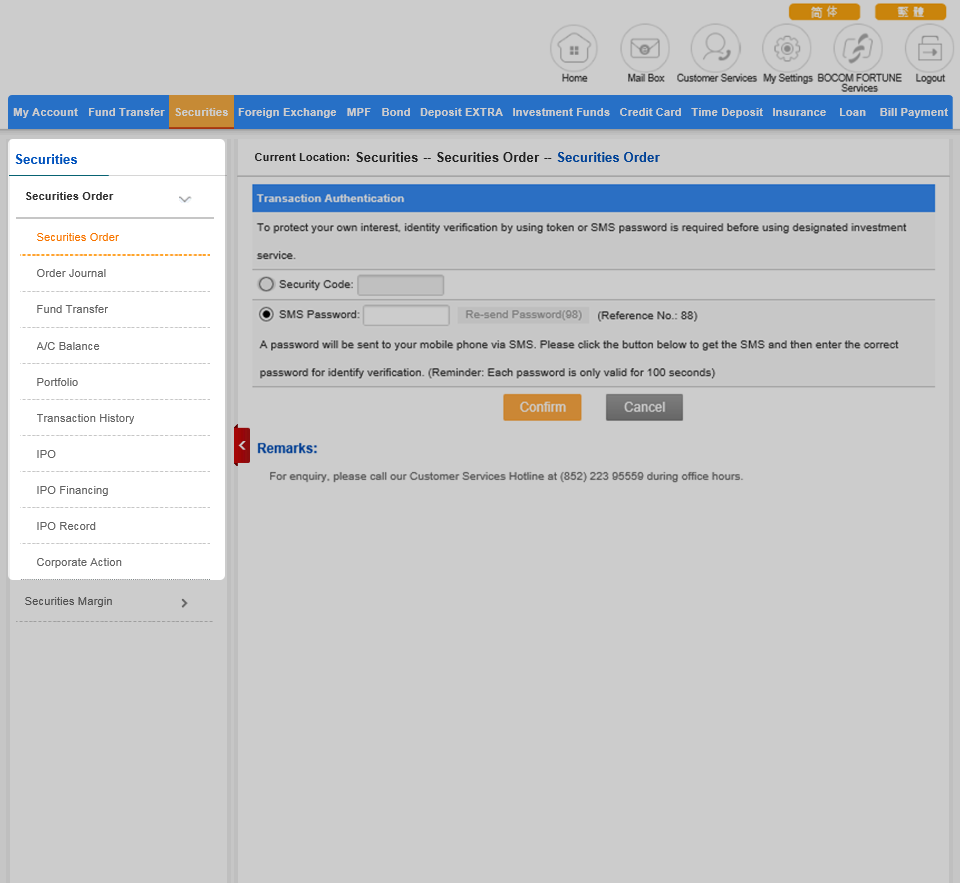Click the Home icon

pos(574,49)
